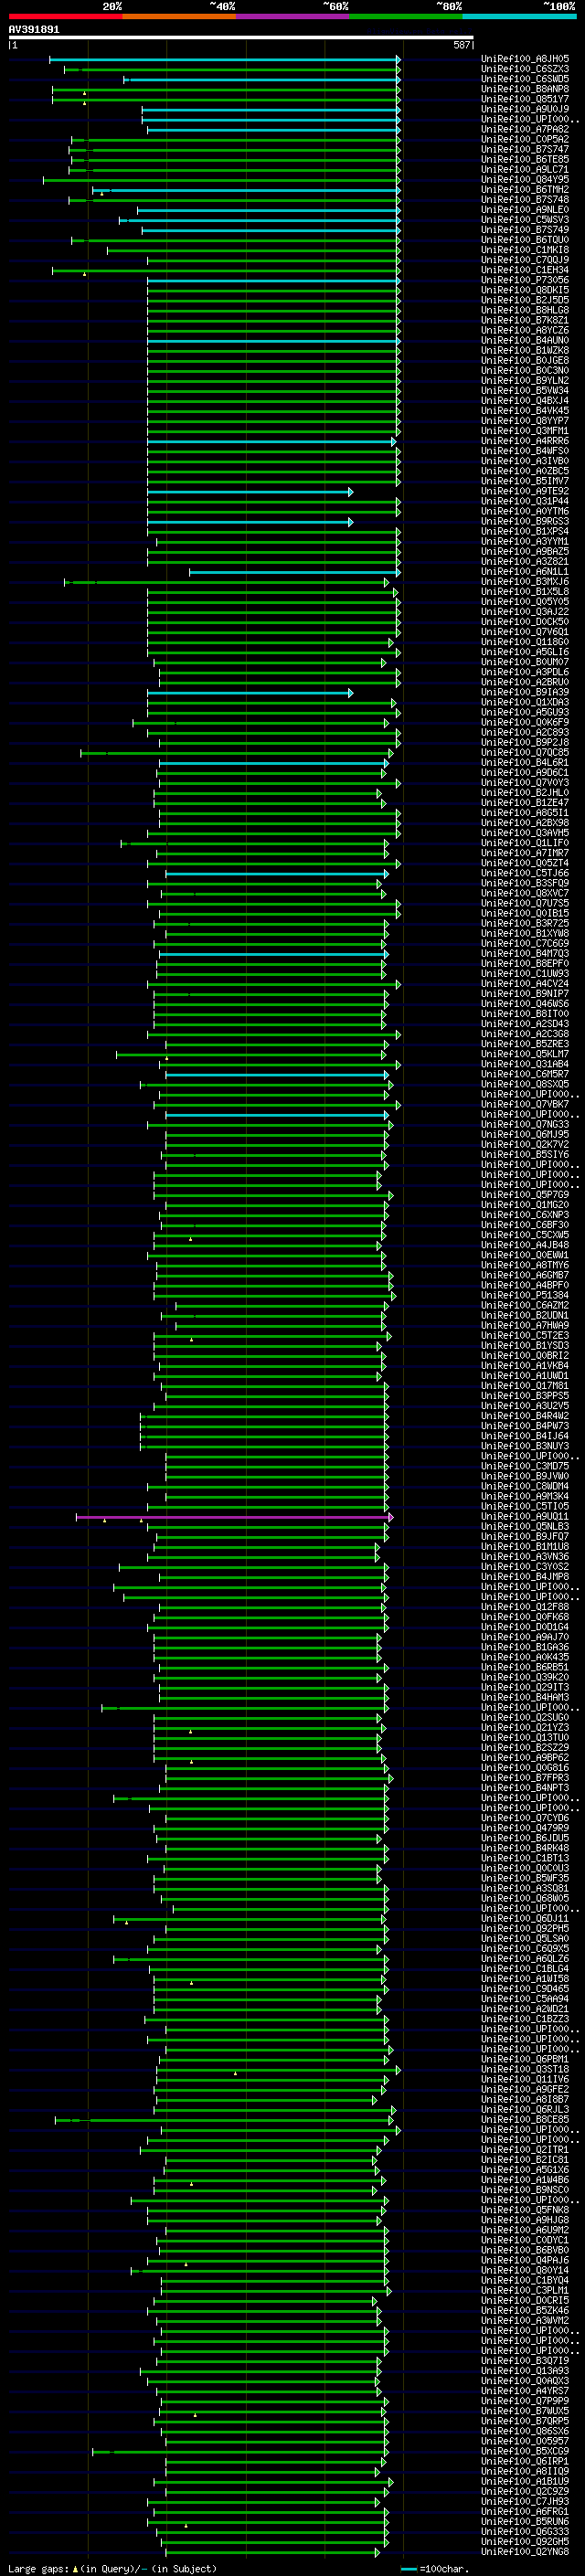The height and width of the screenshot is (2576, 585).
Task: Click UniRef100_Q7VBK7 label
Action: (525, 1104)
